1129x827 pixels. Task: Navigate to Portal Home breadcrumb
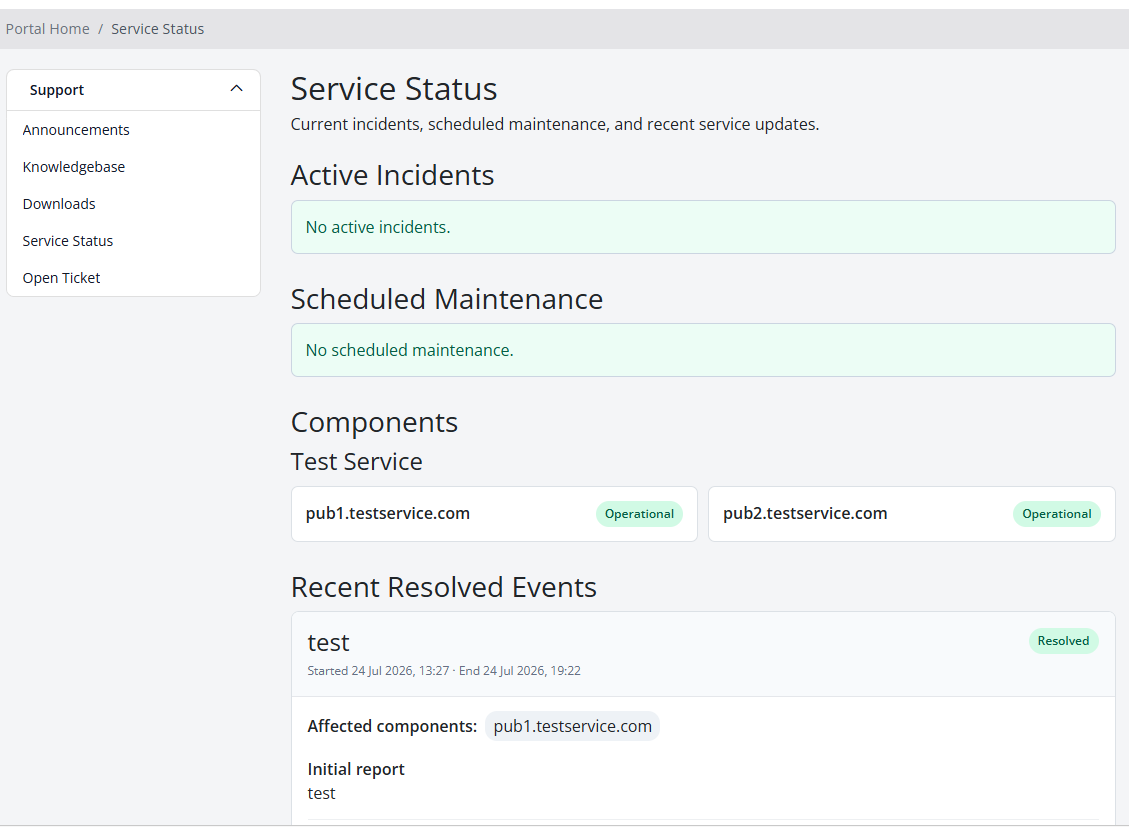pyautogui.click(x=48, y=30)
